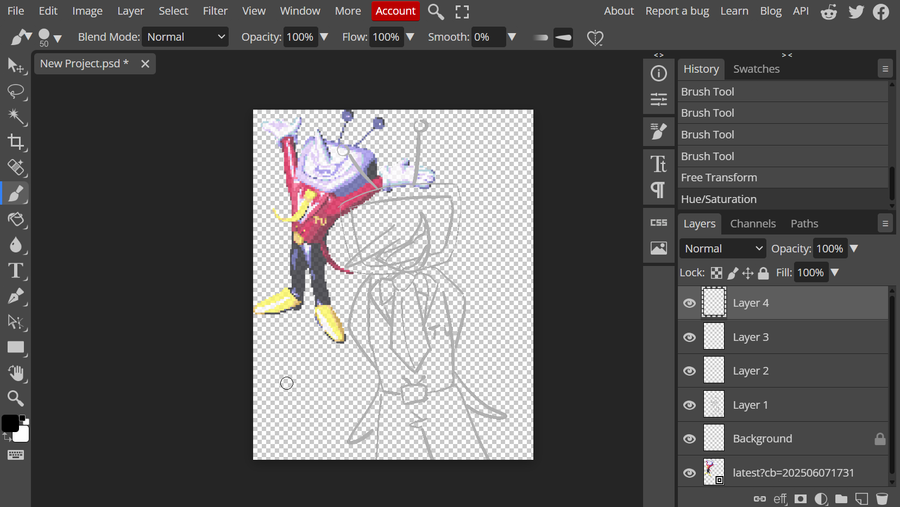Open the layer blend mode Normal dropdown
900x507 pixels.
click(723, 249)
